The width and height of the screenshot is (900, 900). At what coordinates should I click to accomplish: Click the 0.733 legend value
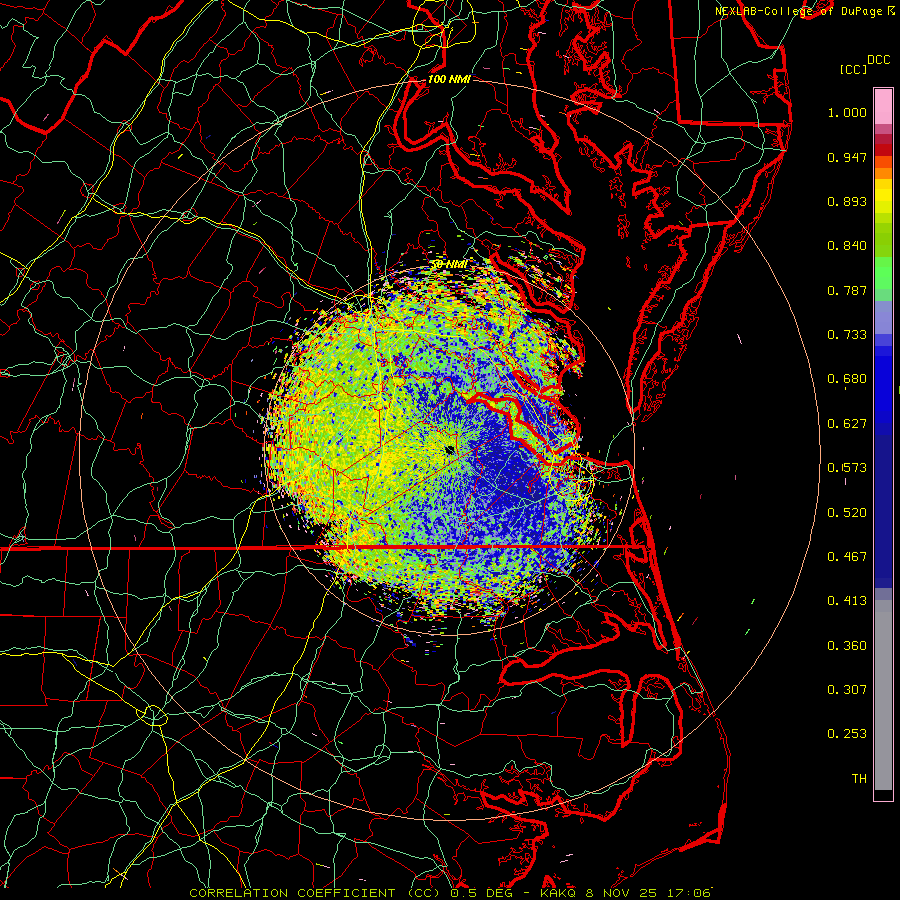[x=847, y=335]
